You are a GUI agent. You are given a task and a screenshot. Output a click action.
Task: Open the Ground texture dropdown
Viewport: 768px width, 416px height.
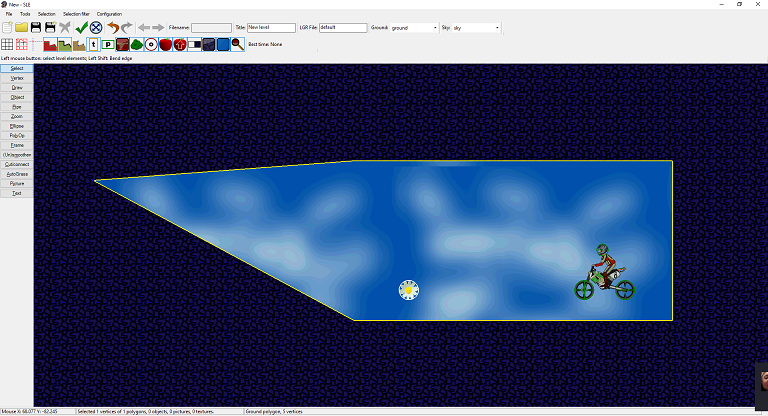[414, 28]
